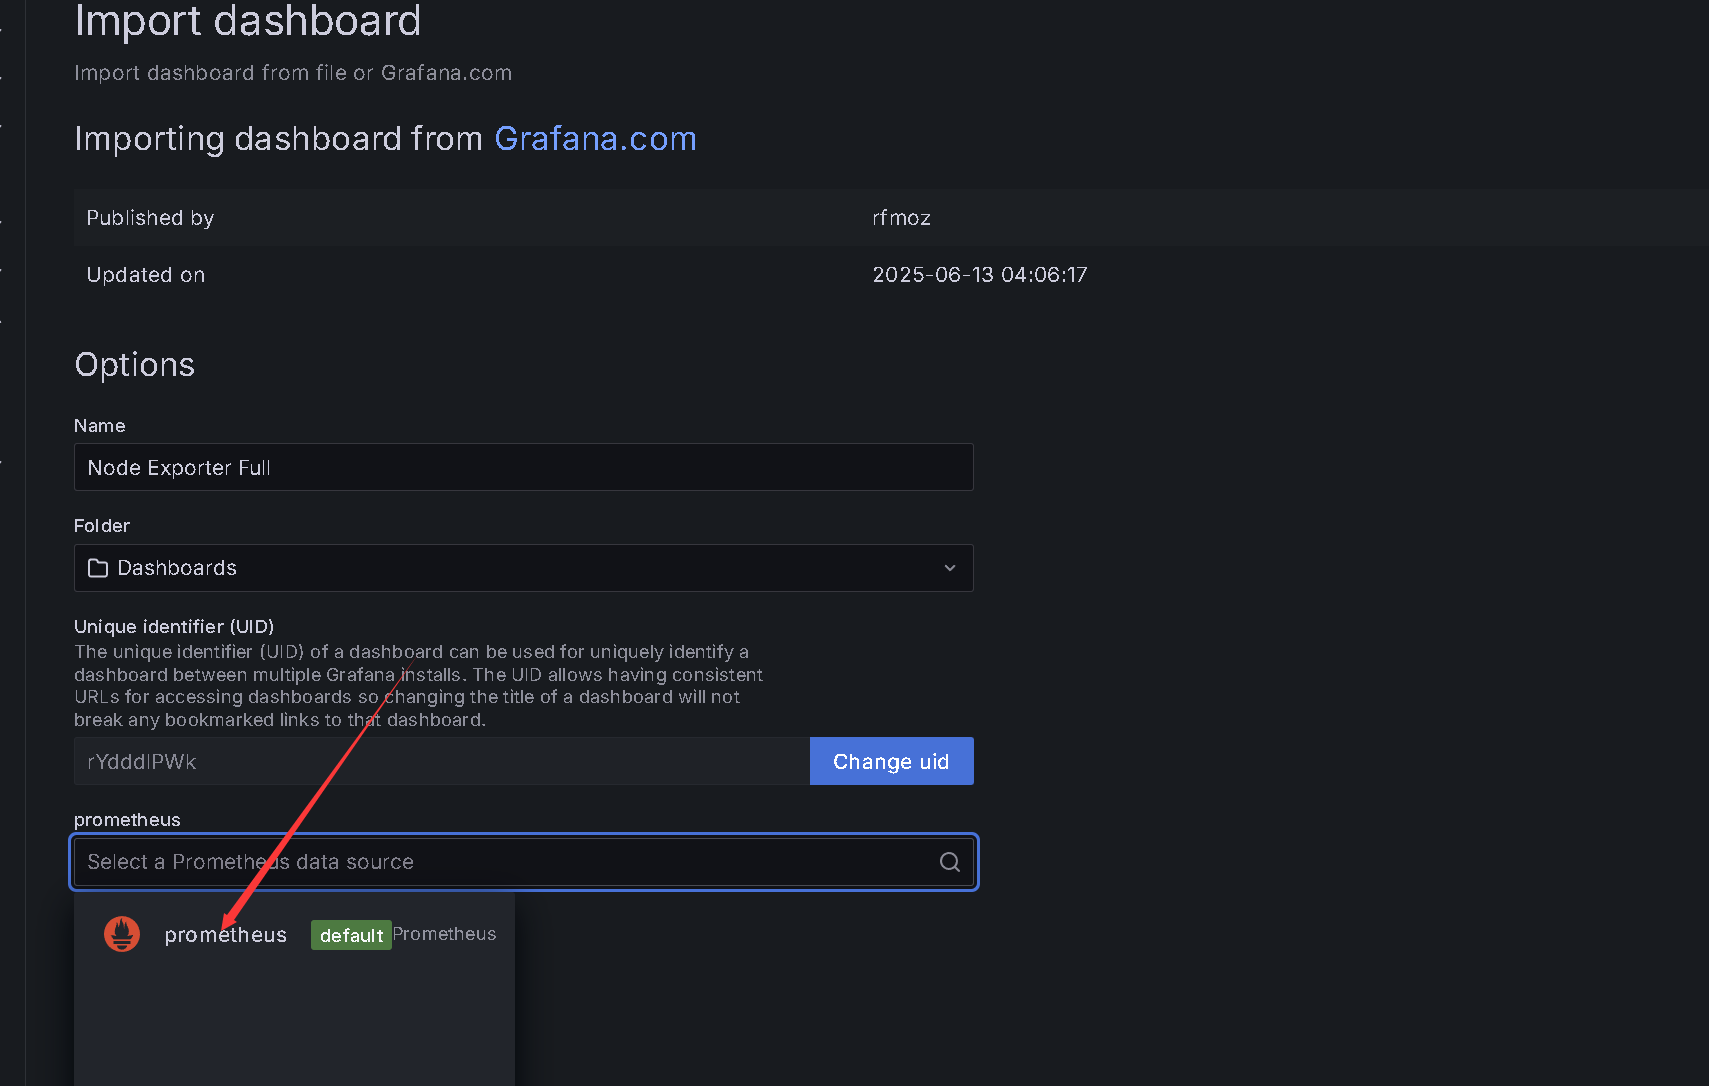Screen dimensions: 1709x1086
Task: Open the Grafana.com link
Action: [x=595, y=138]
